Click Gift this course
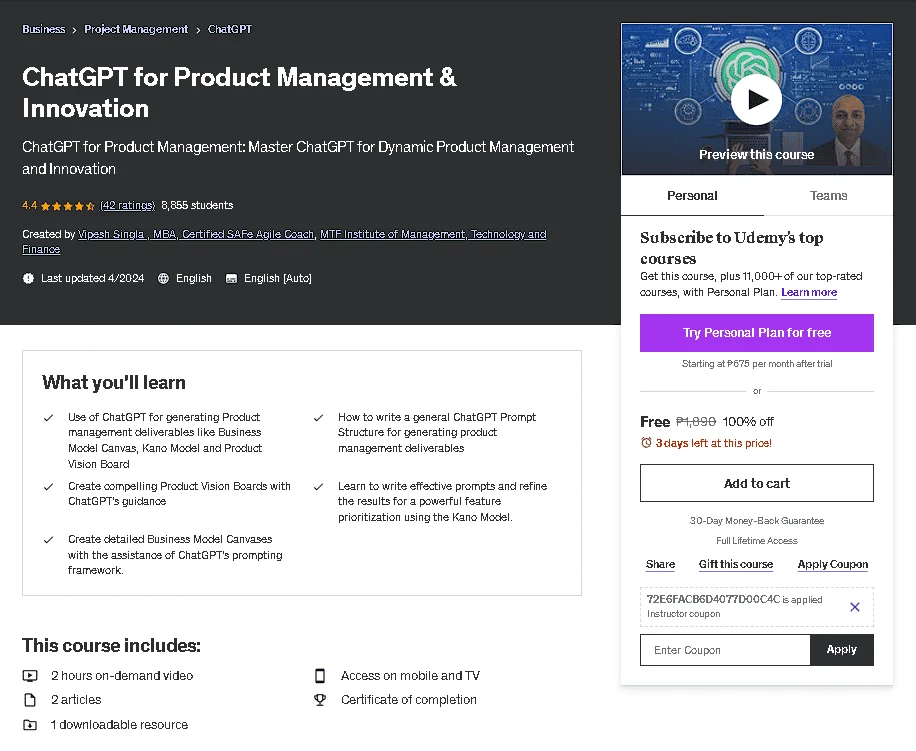 [736, 564]
